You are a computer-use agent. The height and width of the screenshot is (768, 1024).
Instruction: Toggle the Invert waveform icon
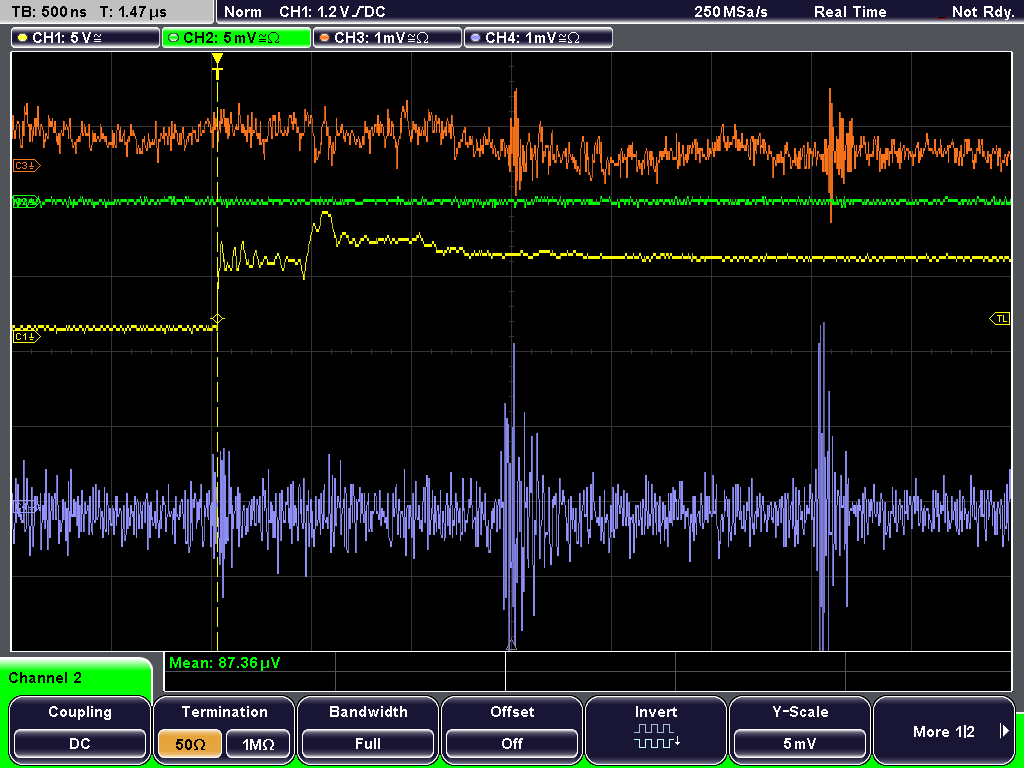(x=656, y=735)
